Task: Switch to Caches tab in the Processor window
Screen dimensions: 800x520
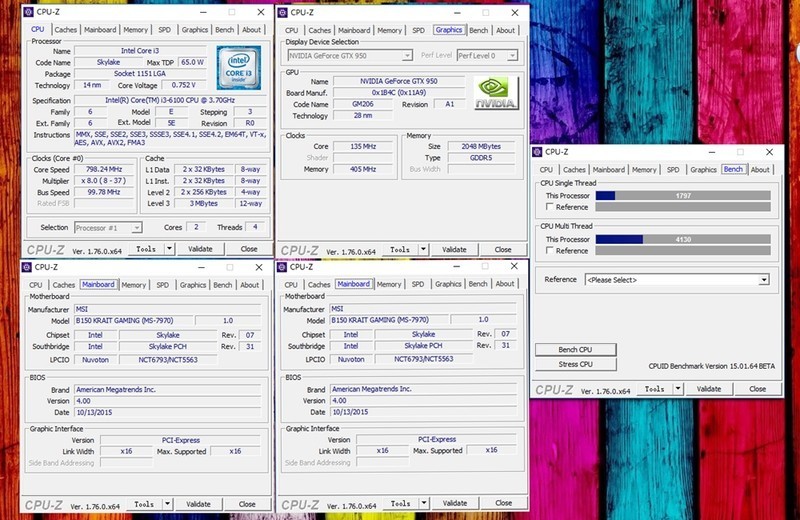Action: tap(64, 30)
